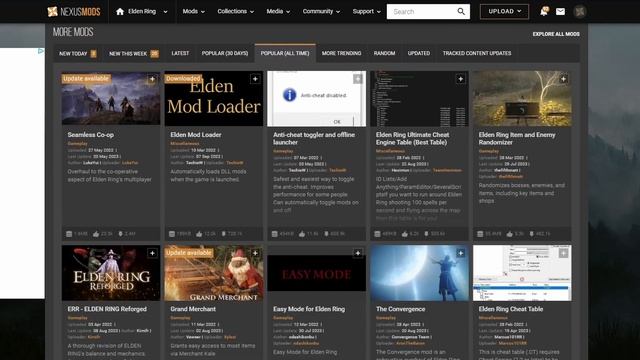Open the Mods menu
640x360 pixels.
coord(193,11)
